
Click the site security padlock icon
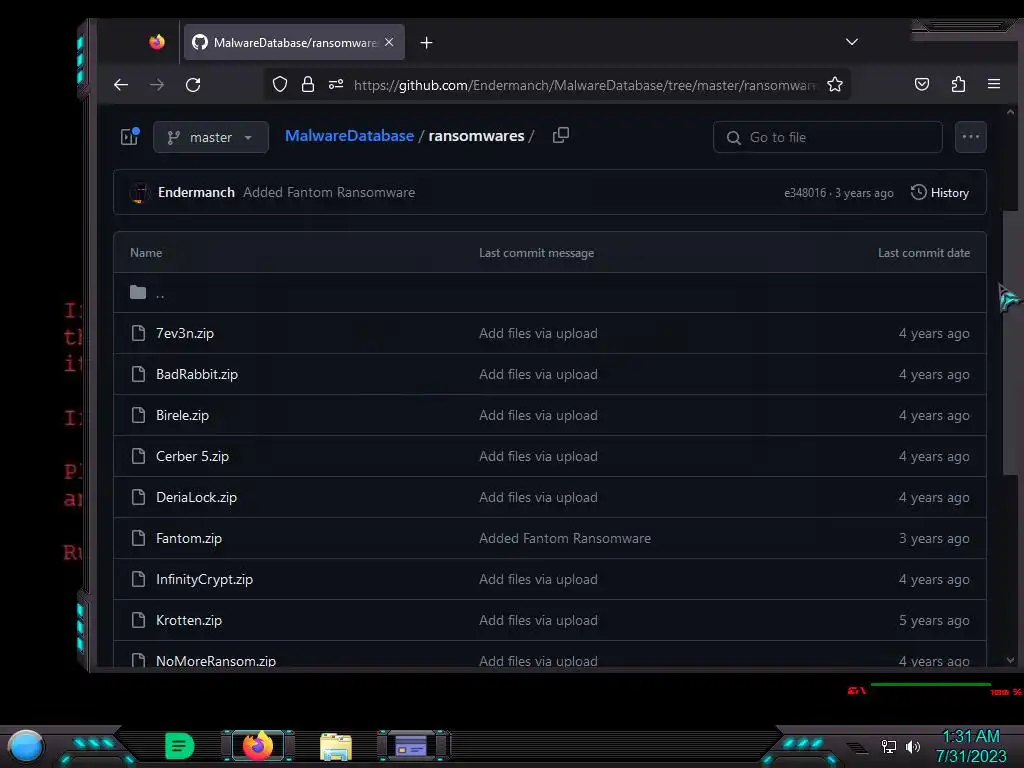tap(308, 84)
